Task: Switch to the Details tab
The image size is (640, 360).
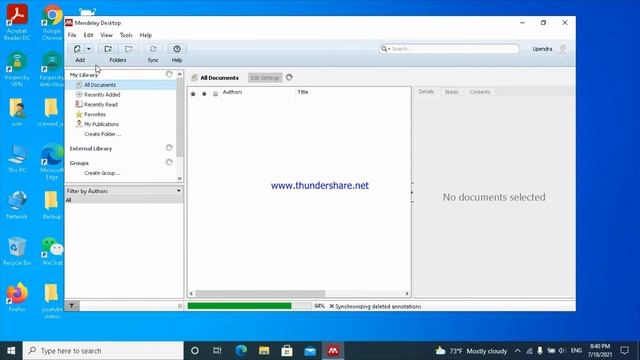Action: pos(426,92)
